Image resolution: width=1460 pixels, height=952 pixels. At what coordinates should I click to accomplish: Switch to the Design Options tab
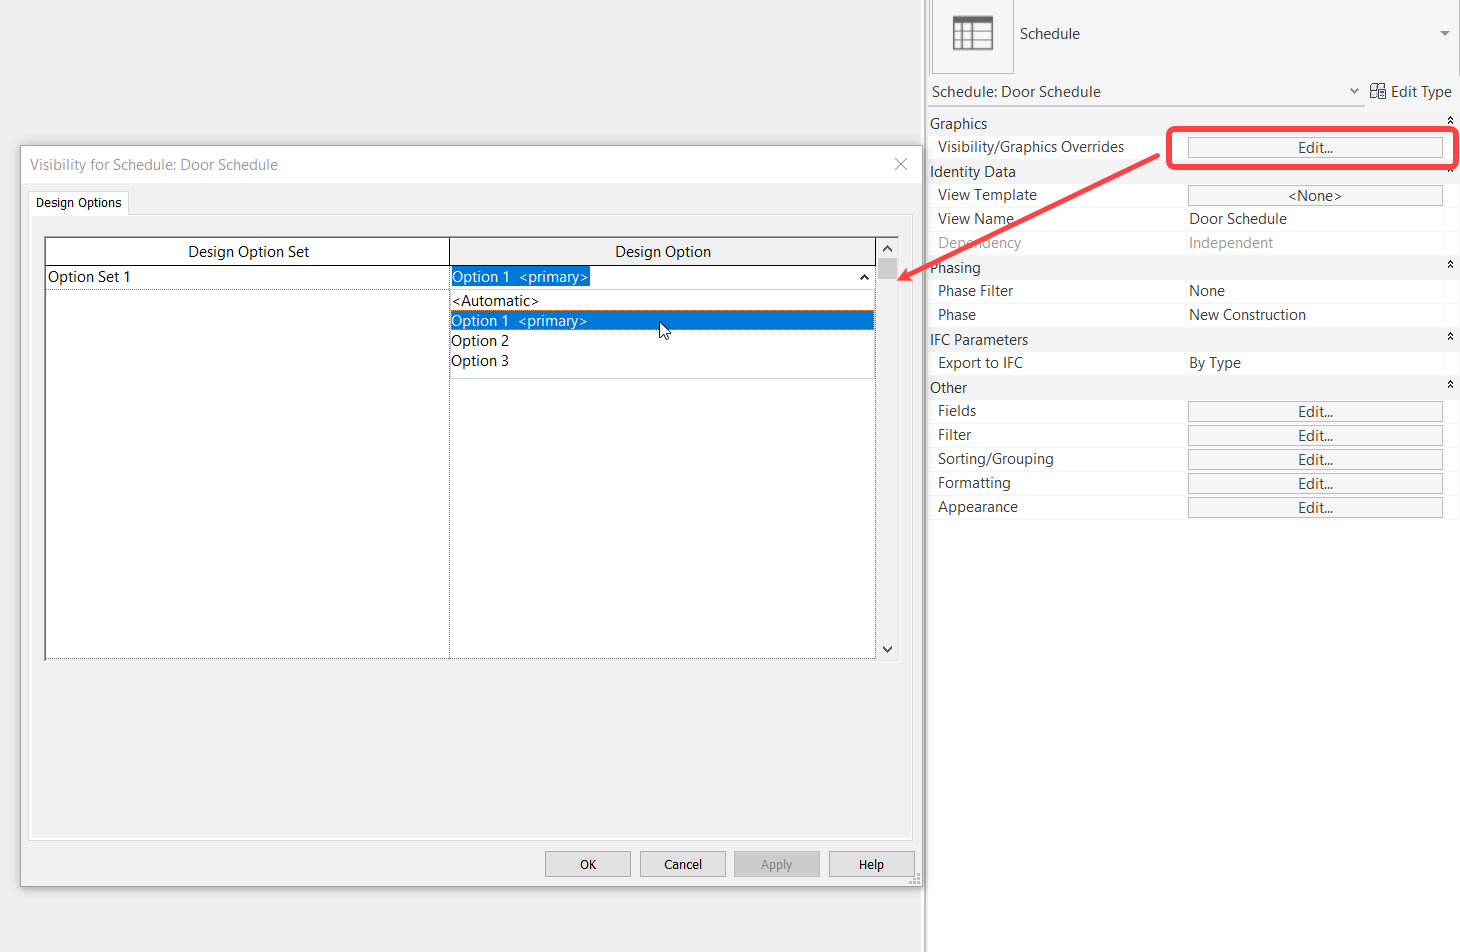pyautogui.click(x=78, y=202)
